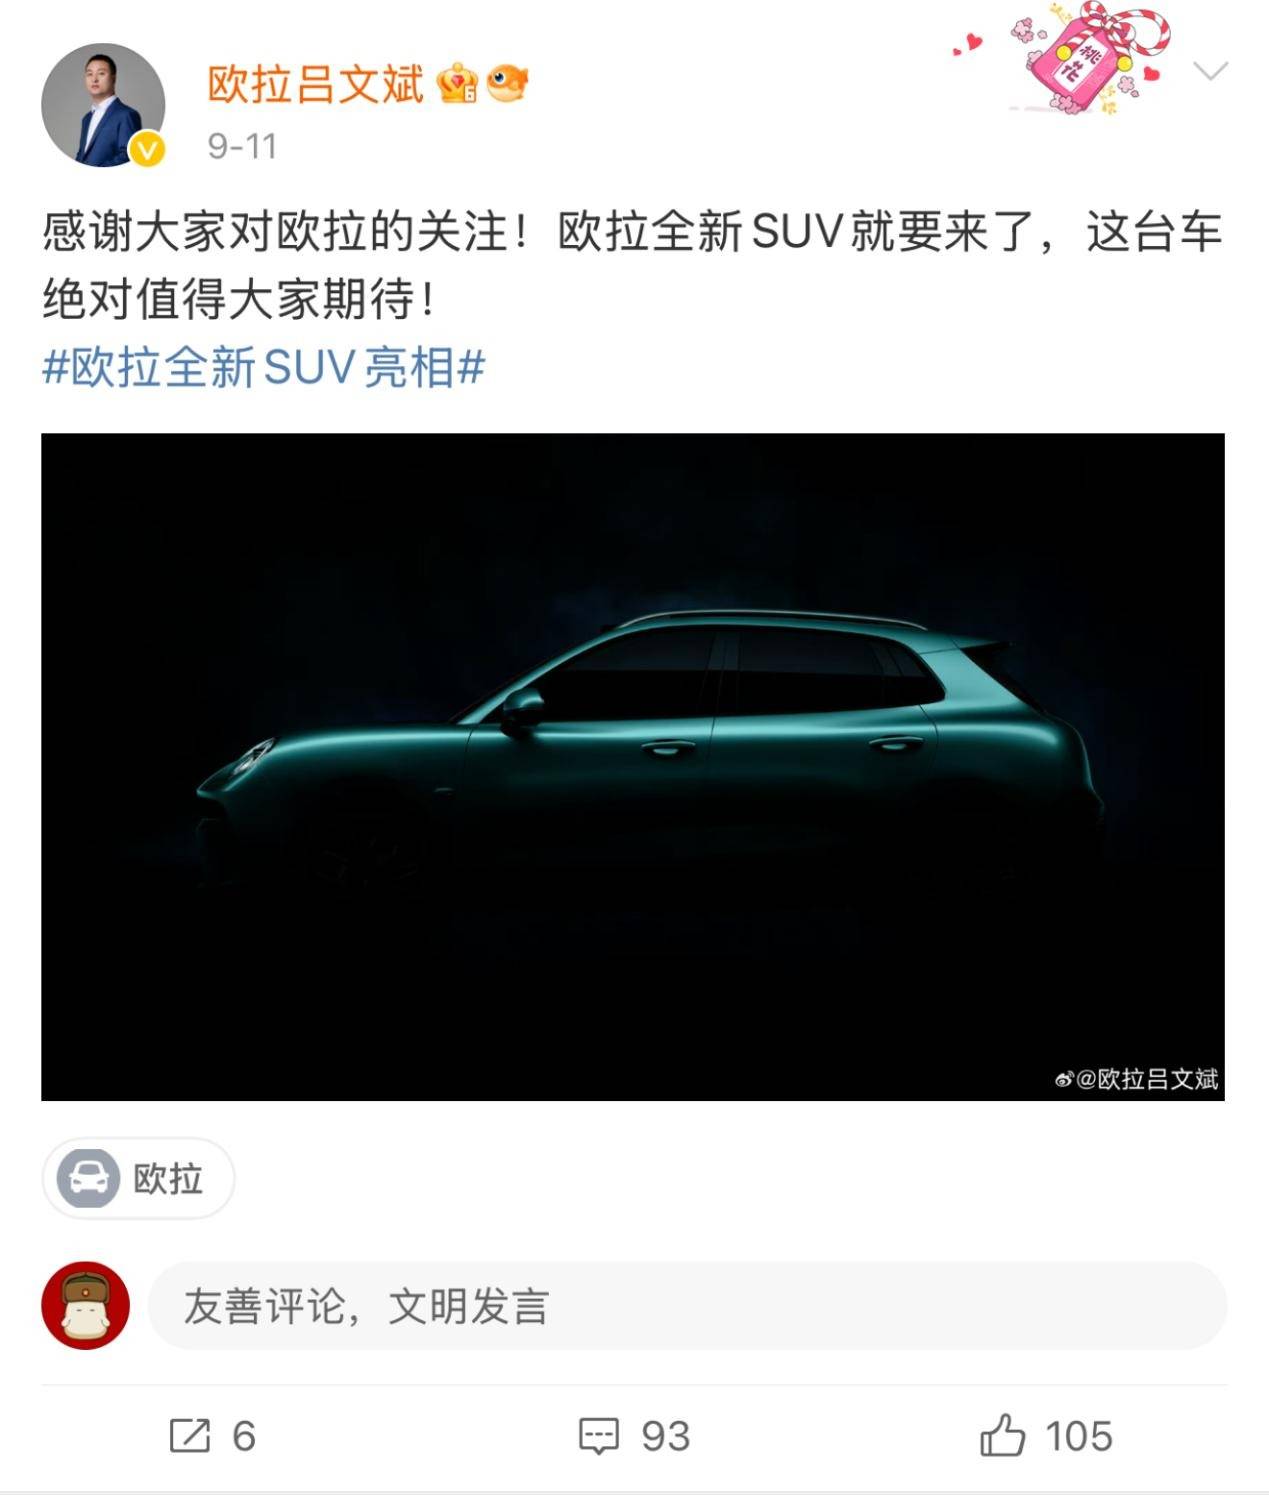Tap the 欧拉 car topic tag chip
Image resolution: width=1269 pixels, height=1495 pixels.
[x=138, y=1178]
